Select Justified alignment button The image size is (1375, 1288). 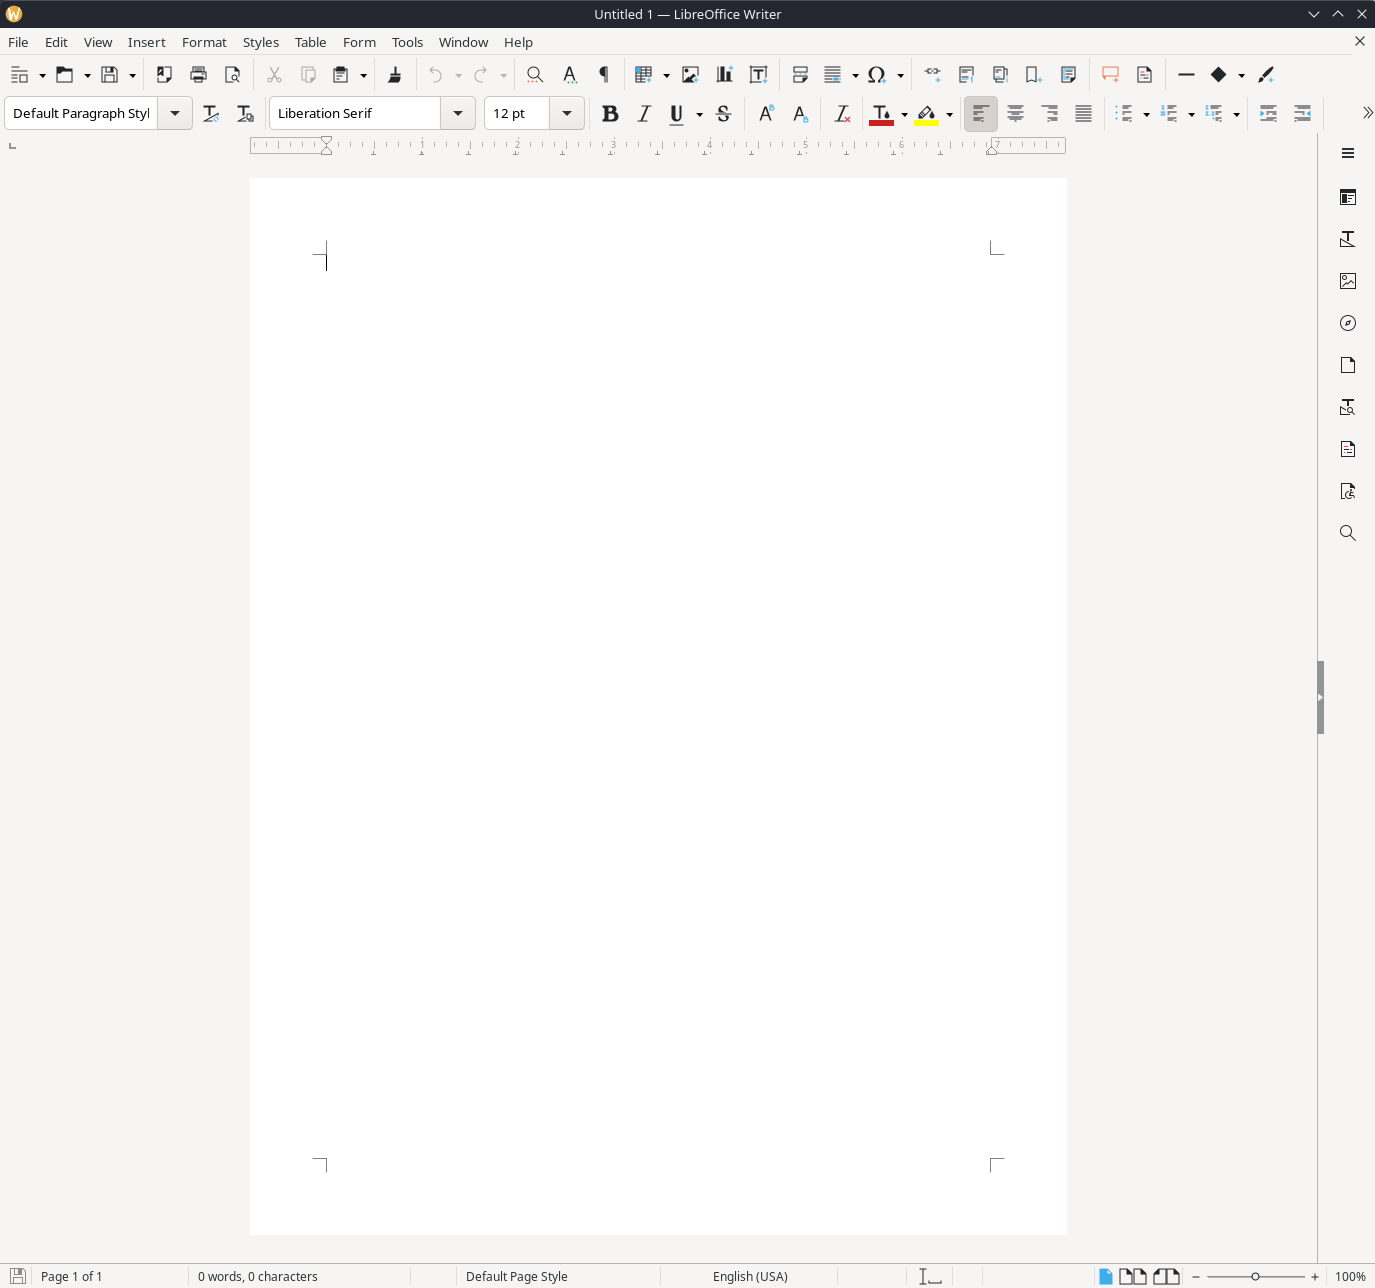click(x=1083, y=114)
